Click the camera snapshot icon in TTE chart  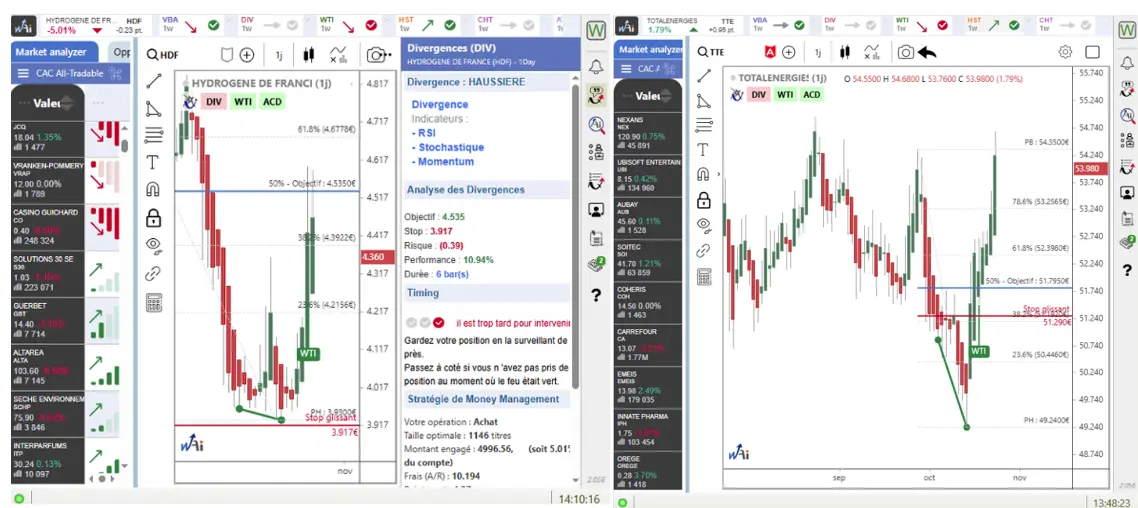point(905,52)
